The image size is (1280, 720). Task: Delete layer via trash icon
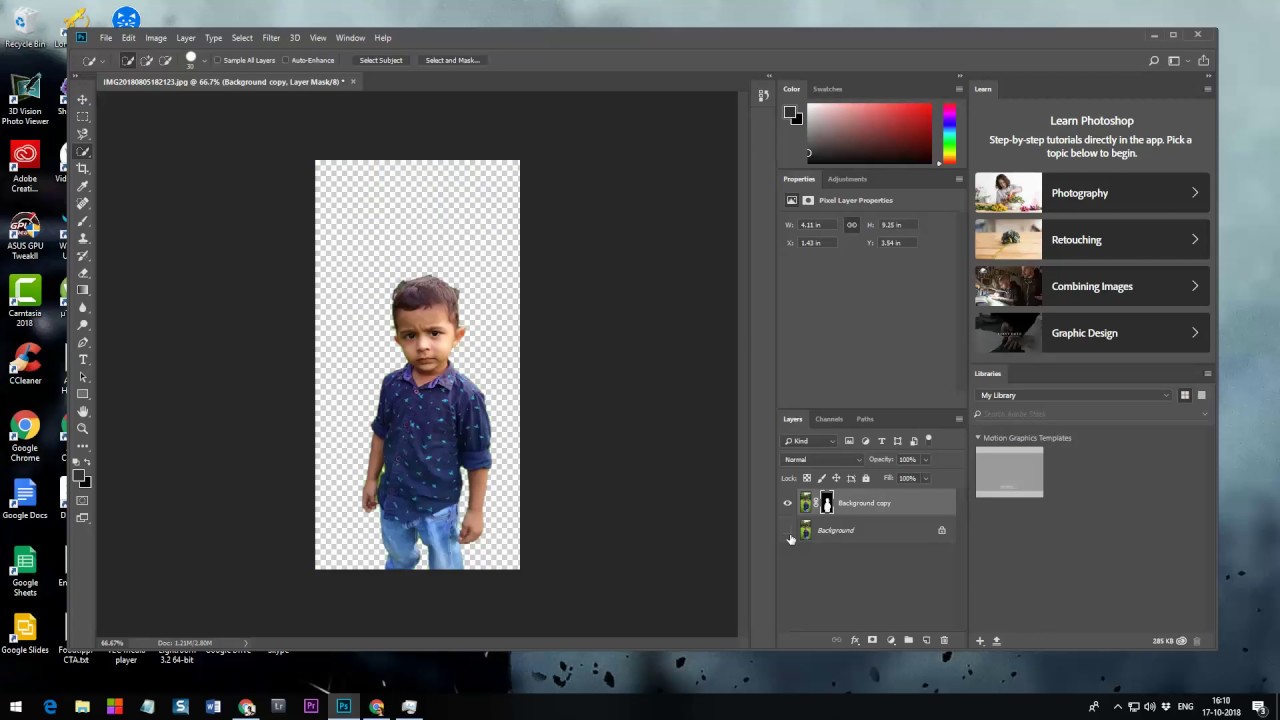(944, 640)
